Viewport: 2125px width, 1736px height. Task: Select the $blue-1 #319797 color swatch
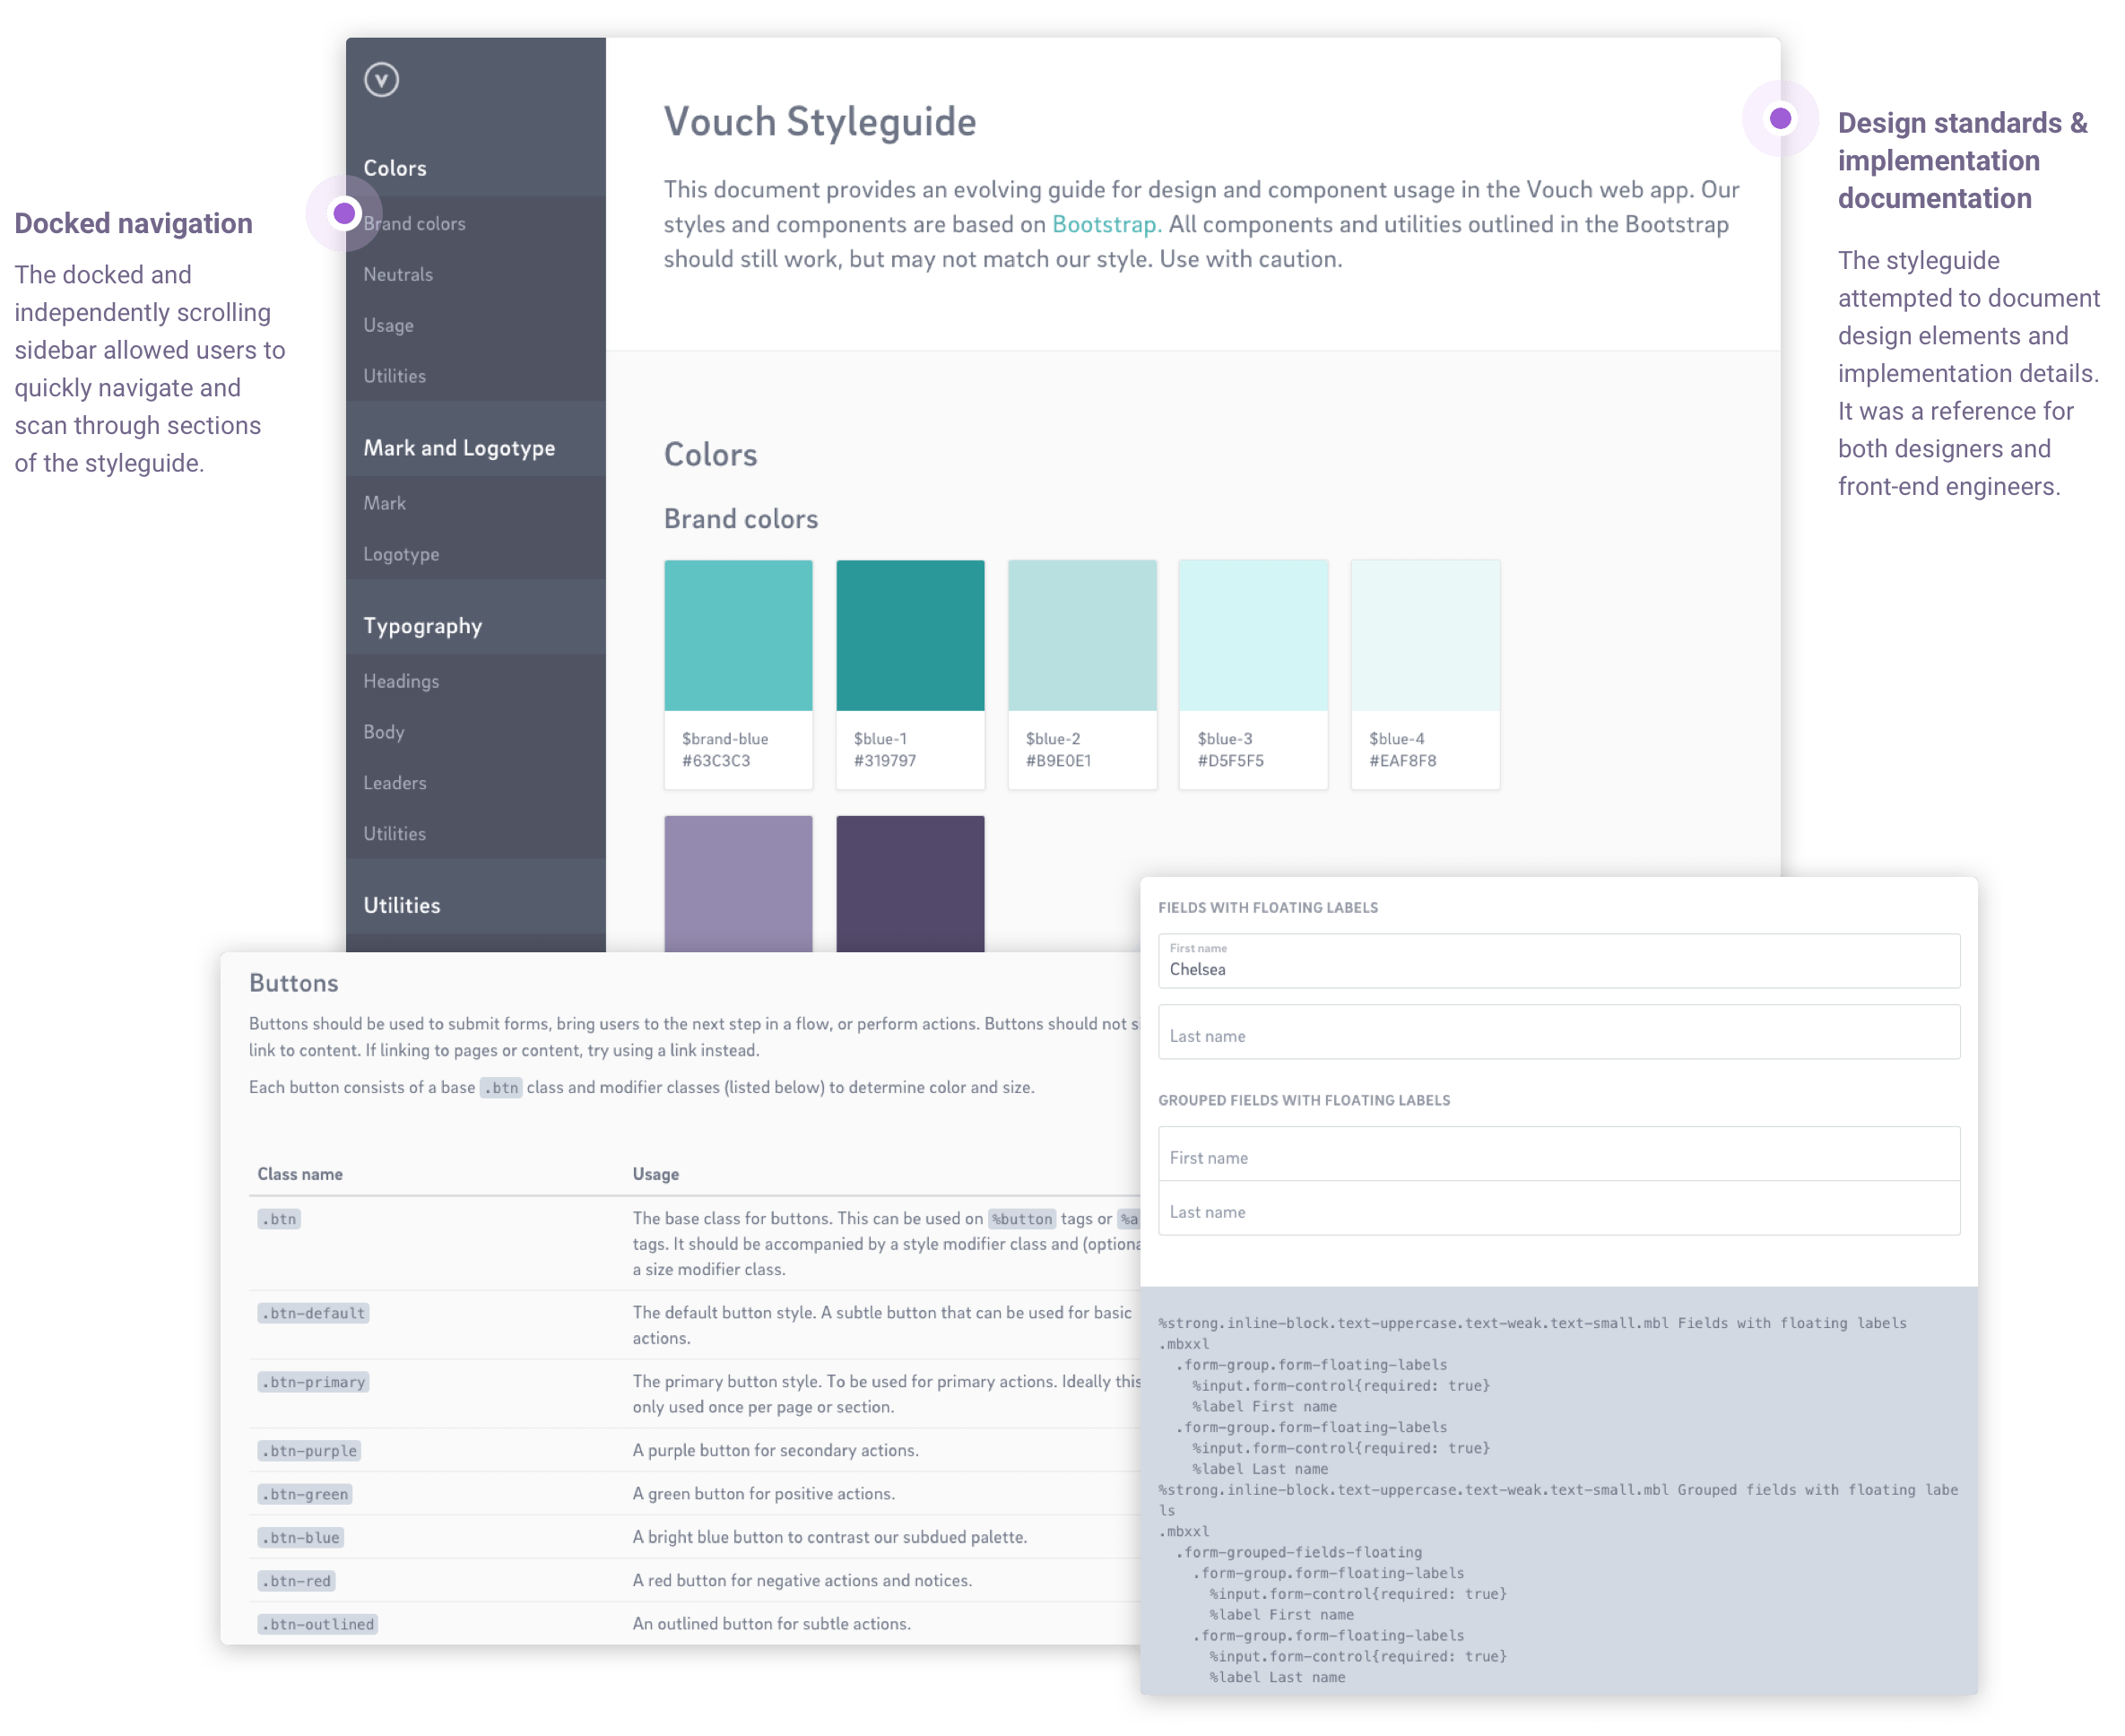coord(910,673)
